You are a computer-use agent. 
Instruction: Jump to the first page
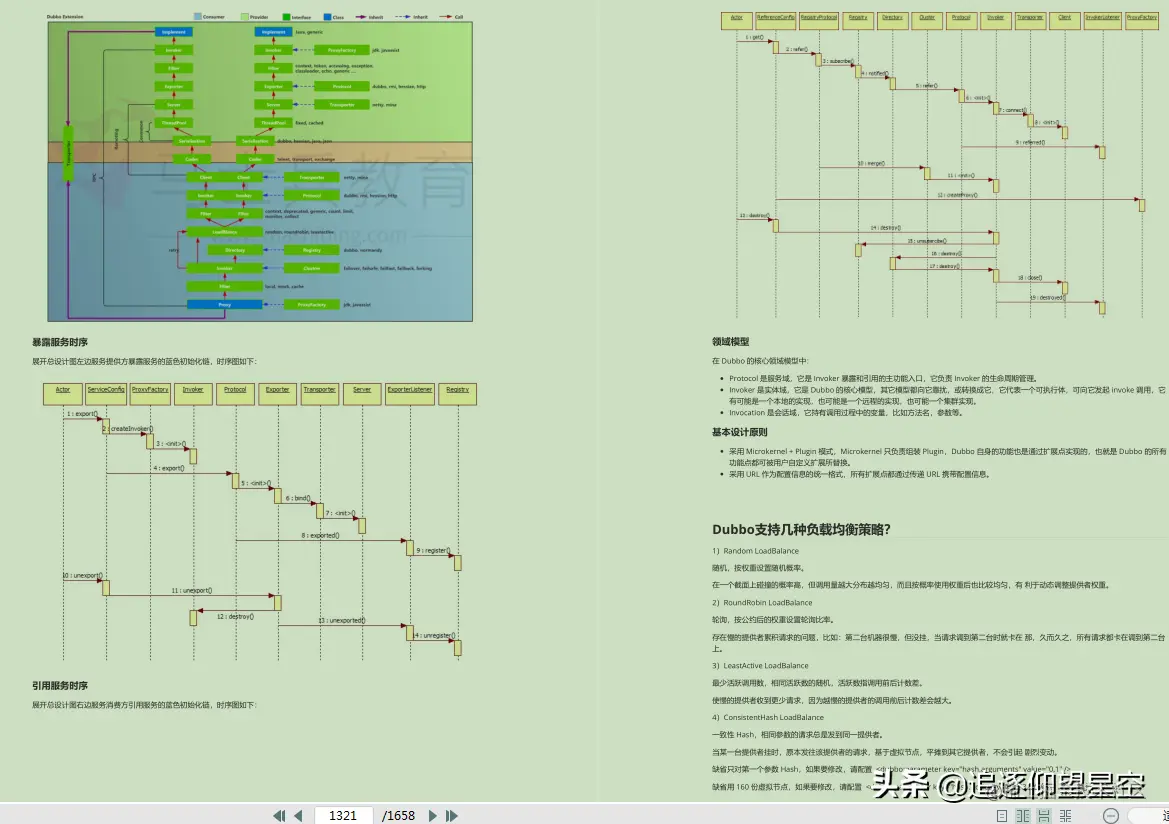(279, 816)
